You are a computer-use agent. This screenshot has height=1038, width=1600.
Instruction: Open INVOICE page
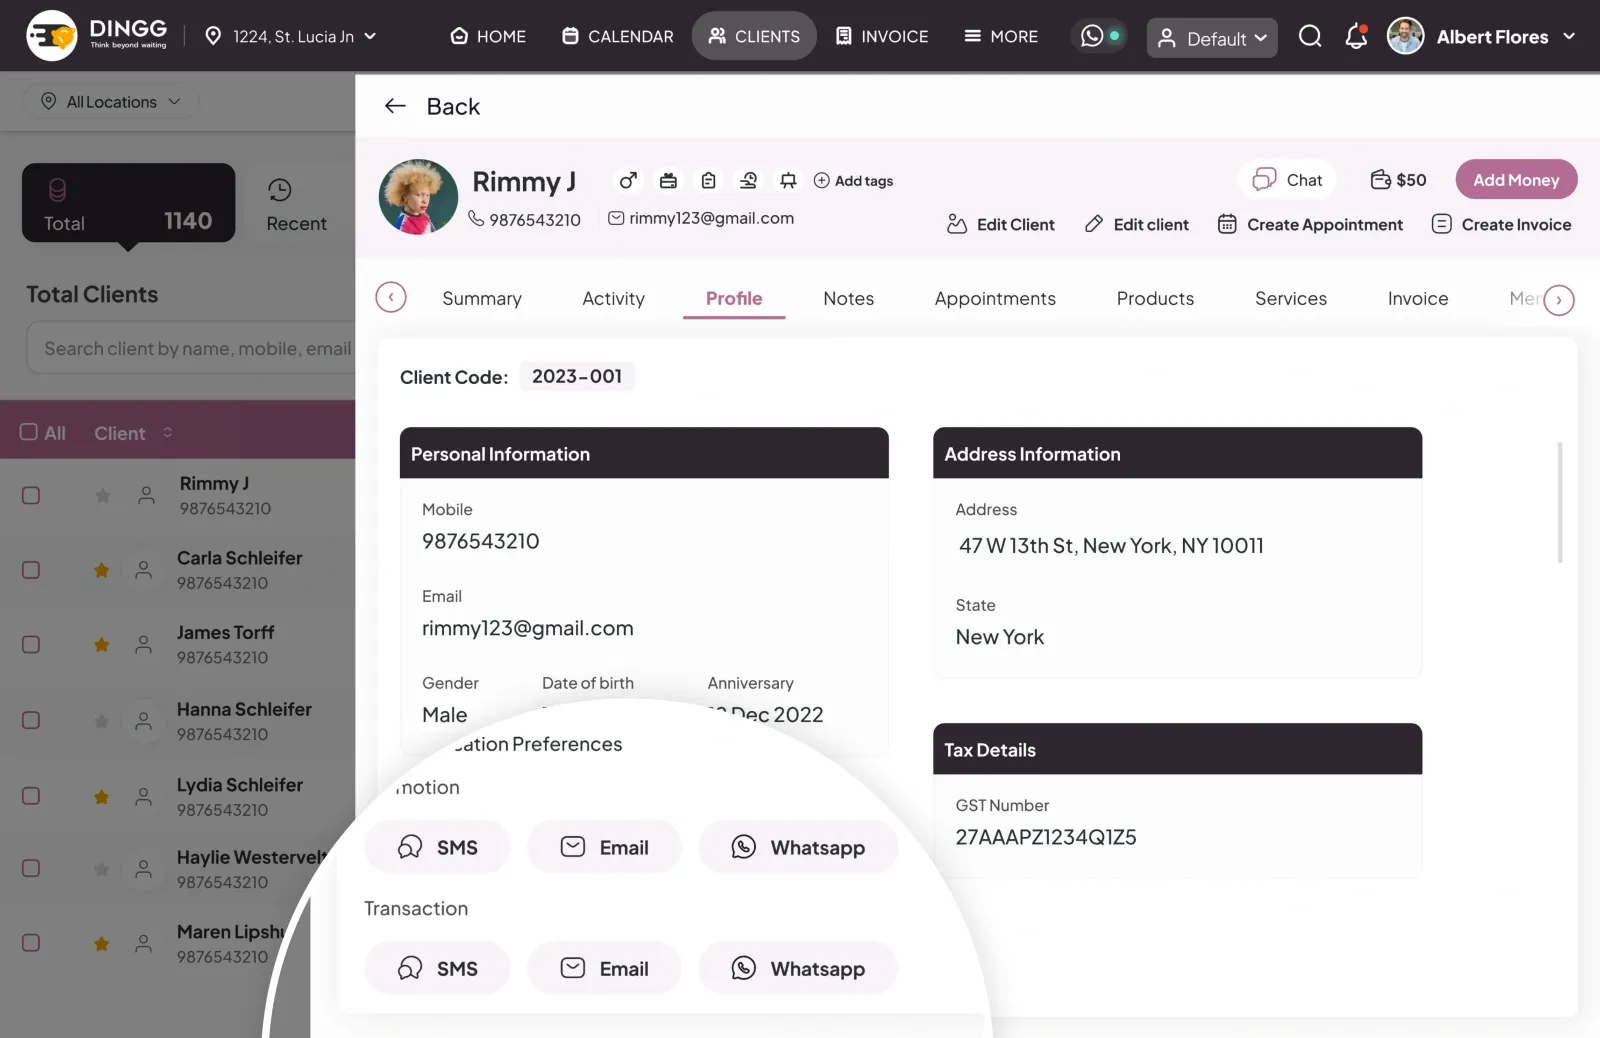(882, 36)
